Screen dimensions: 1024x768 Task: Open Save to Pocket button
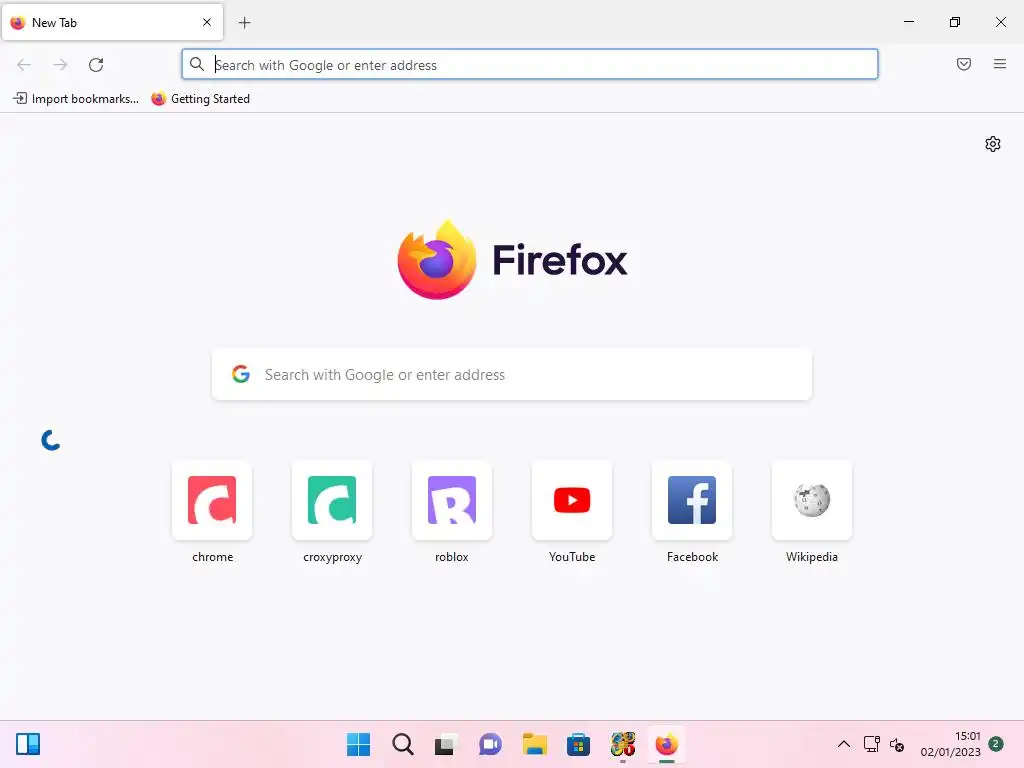tap(963, 64)
